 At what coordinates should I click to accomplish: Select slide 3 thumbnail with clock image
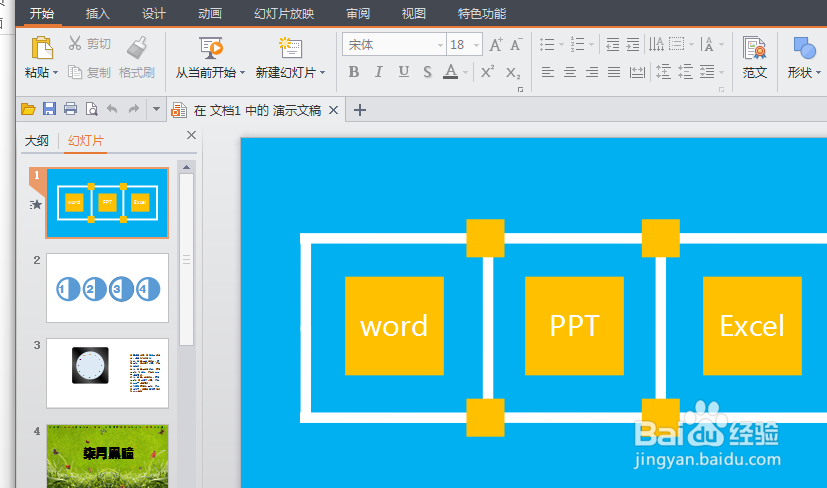pos(108,373)
